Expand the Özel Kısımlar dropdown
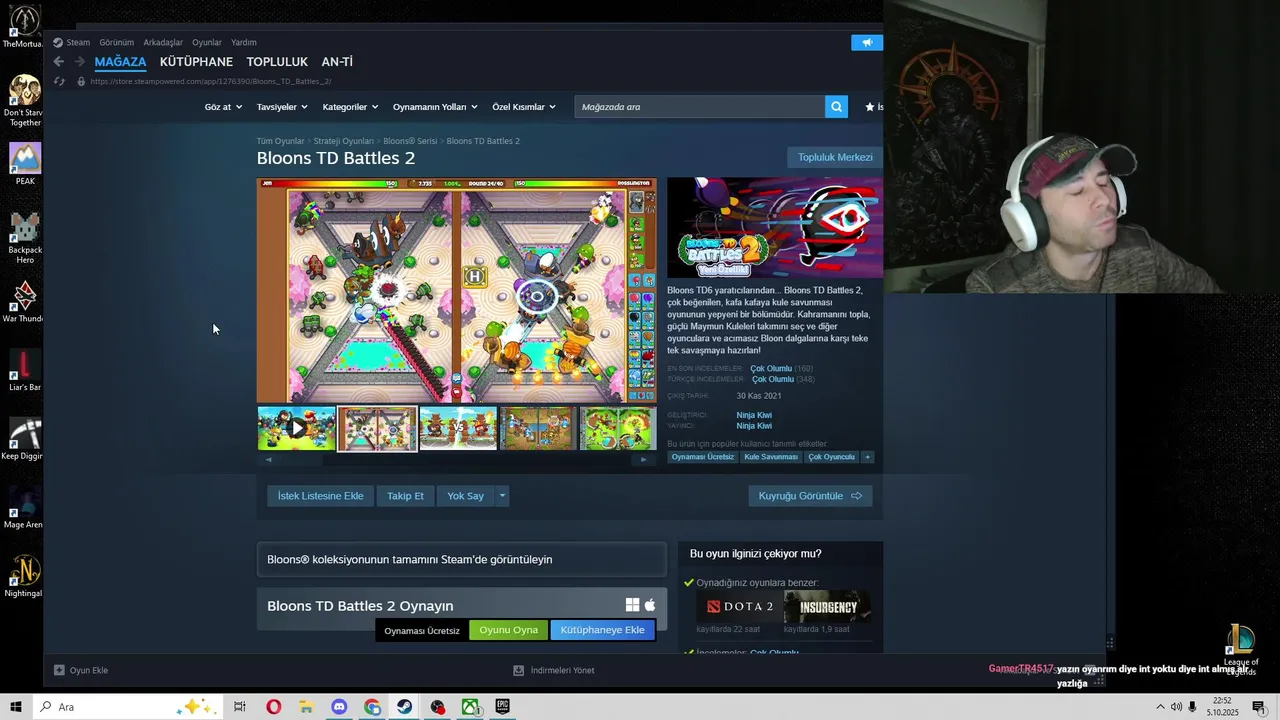1280x720 pixels. (x=524, y=107)
